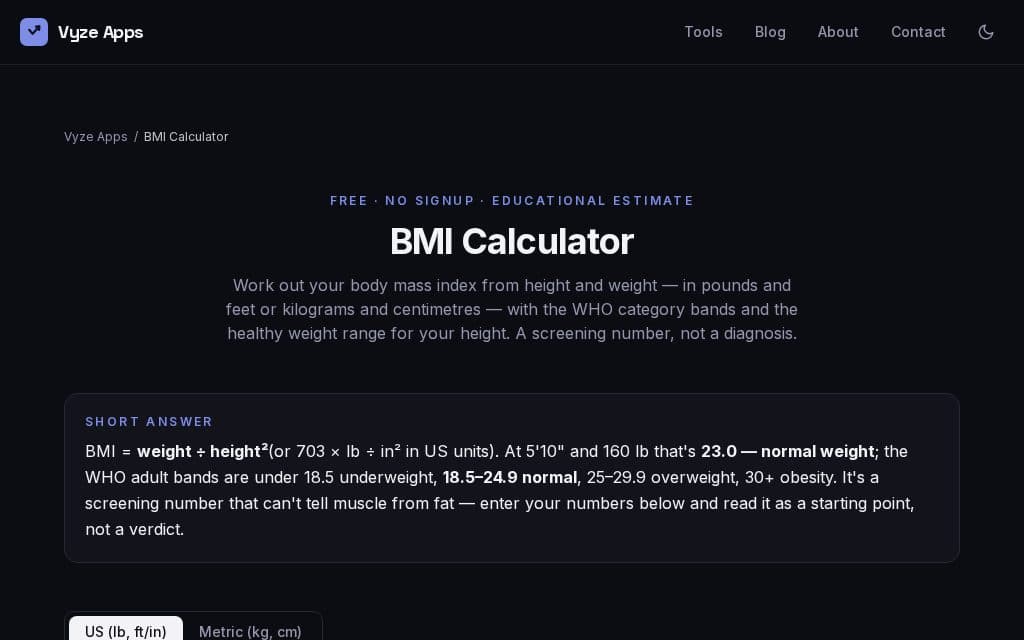Click the Free No Signup tagline
The height and width of the screenshot is (640, 1024).
click(512, 200)
